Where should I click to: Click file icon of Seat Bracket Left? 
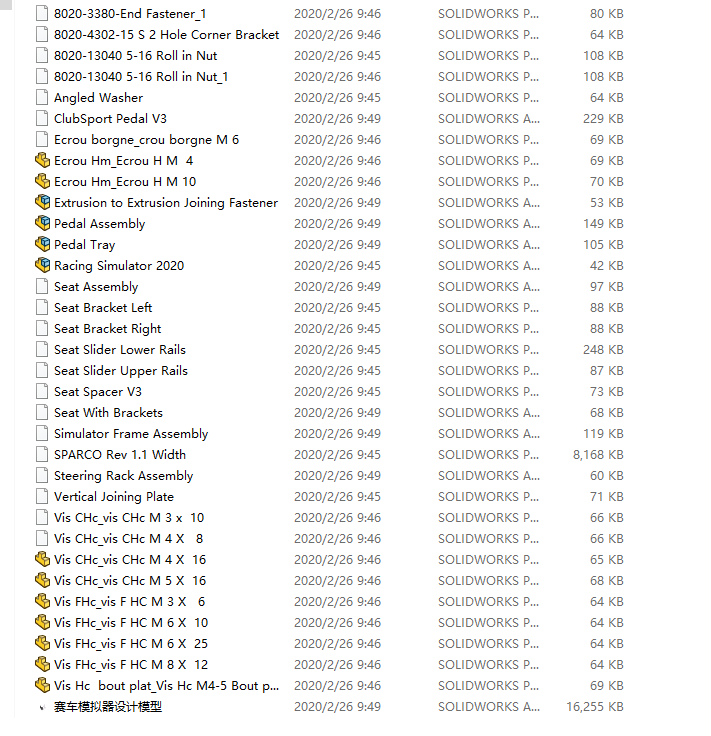42,307
